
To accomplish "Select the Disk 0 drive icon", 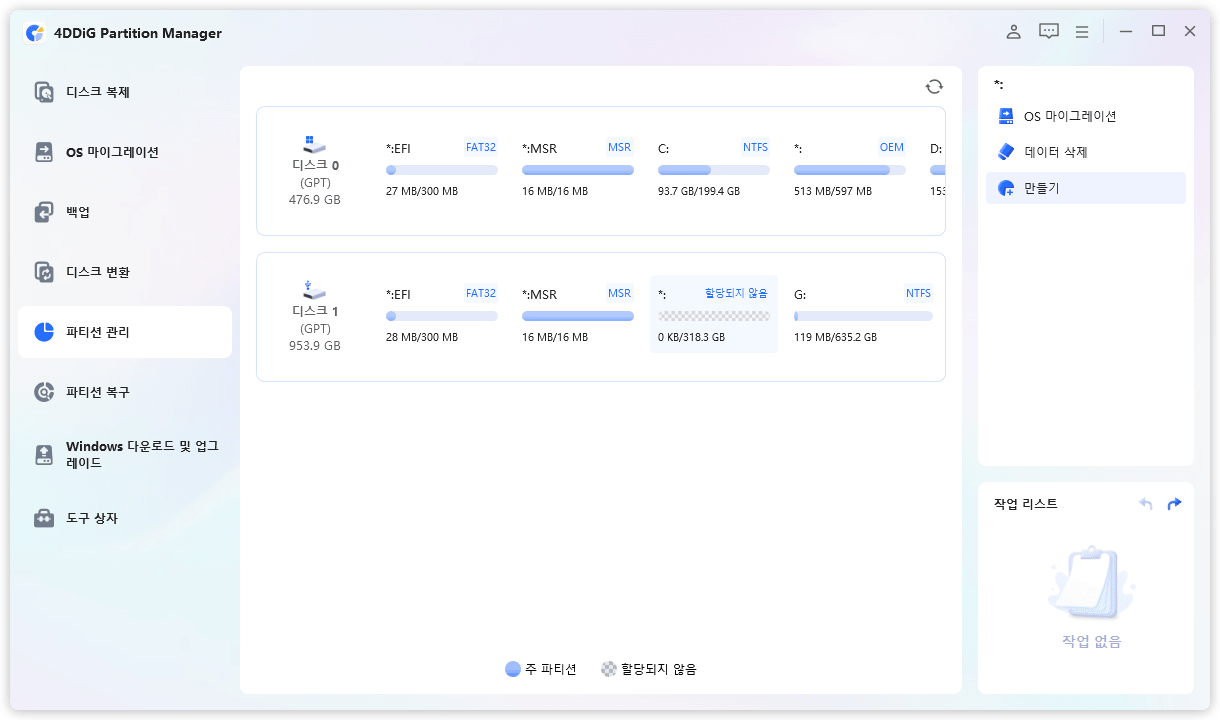I will 314,144.
